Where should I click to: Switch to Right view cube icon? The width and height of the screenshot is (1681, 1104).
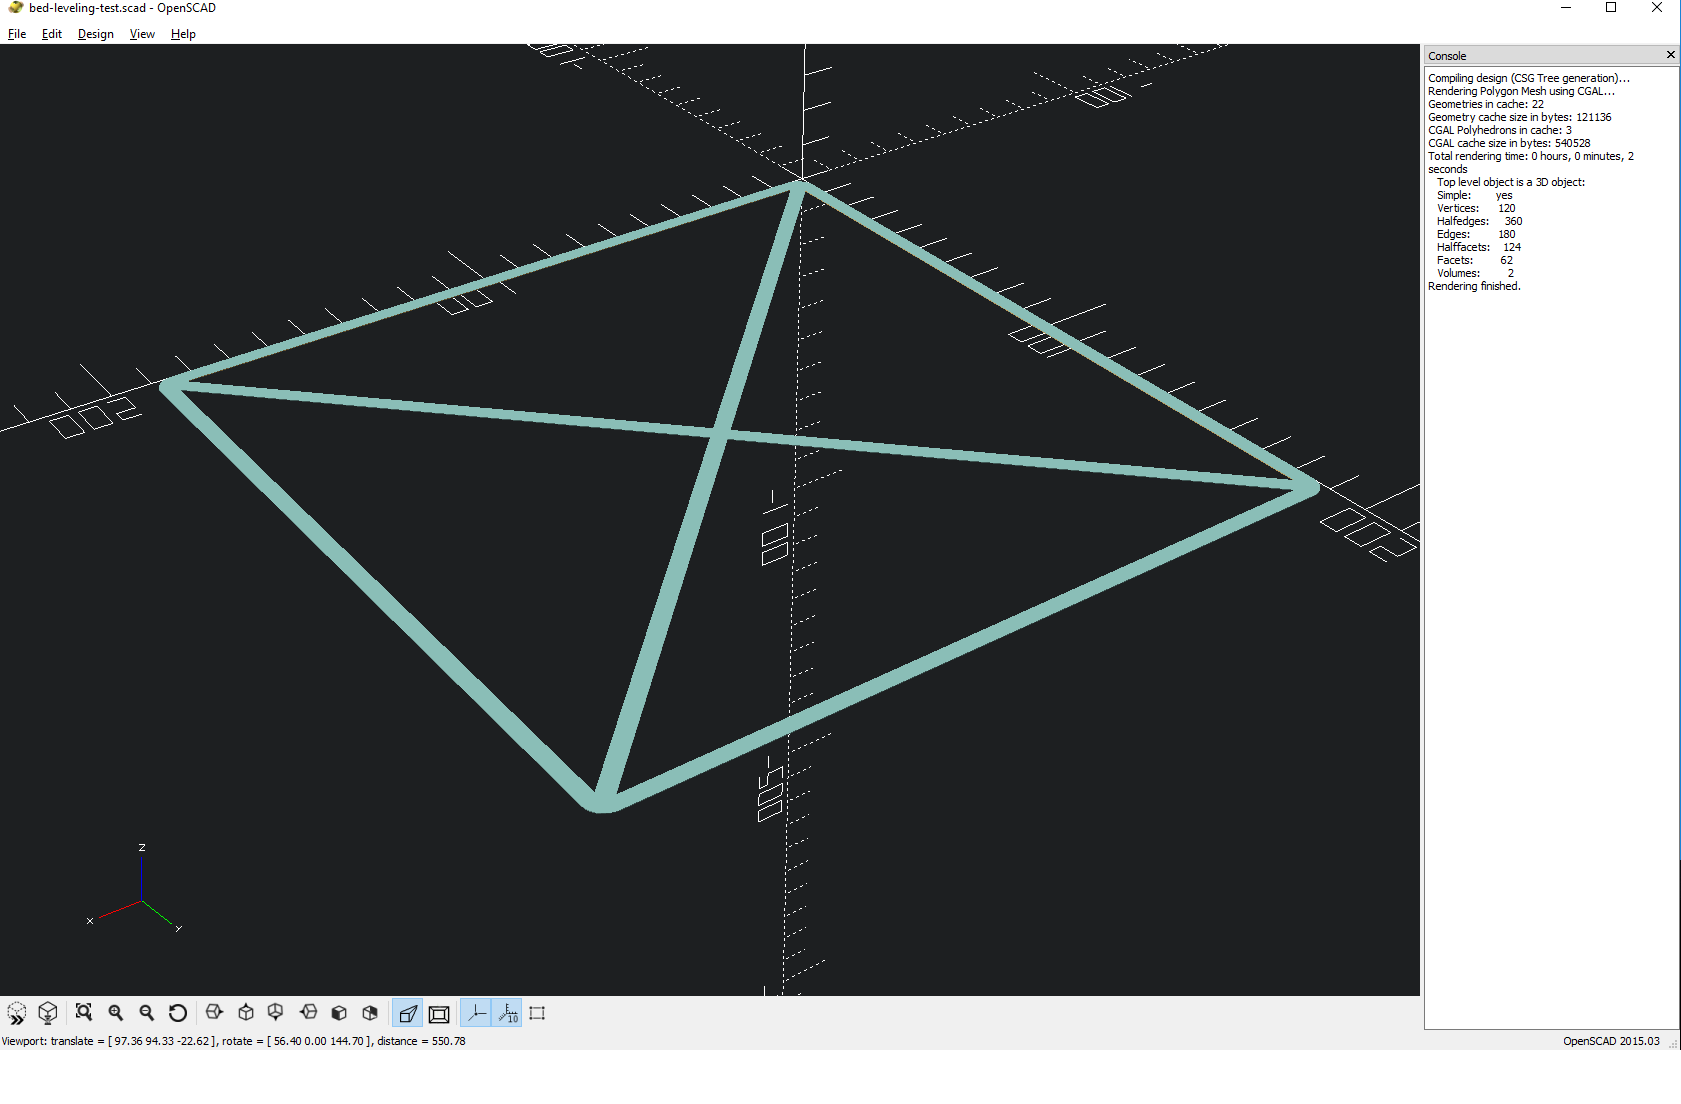(214, 1013)
